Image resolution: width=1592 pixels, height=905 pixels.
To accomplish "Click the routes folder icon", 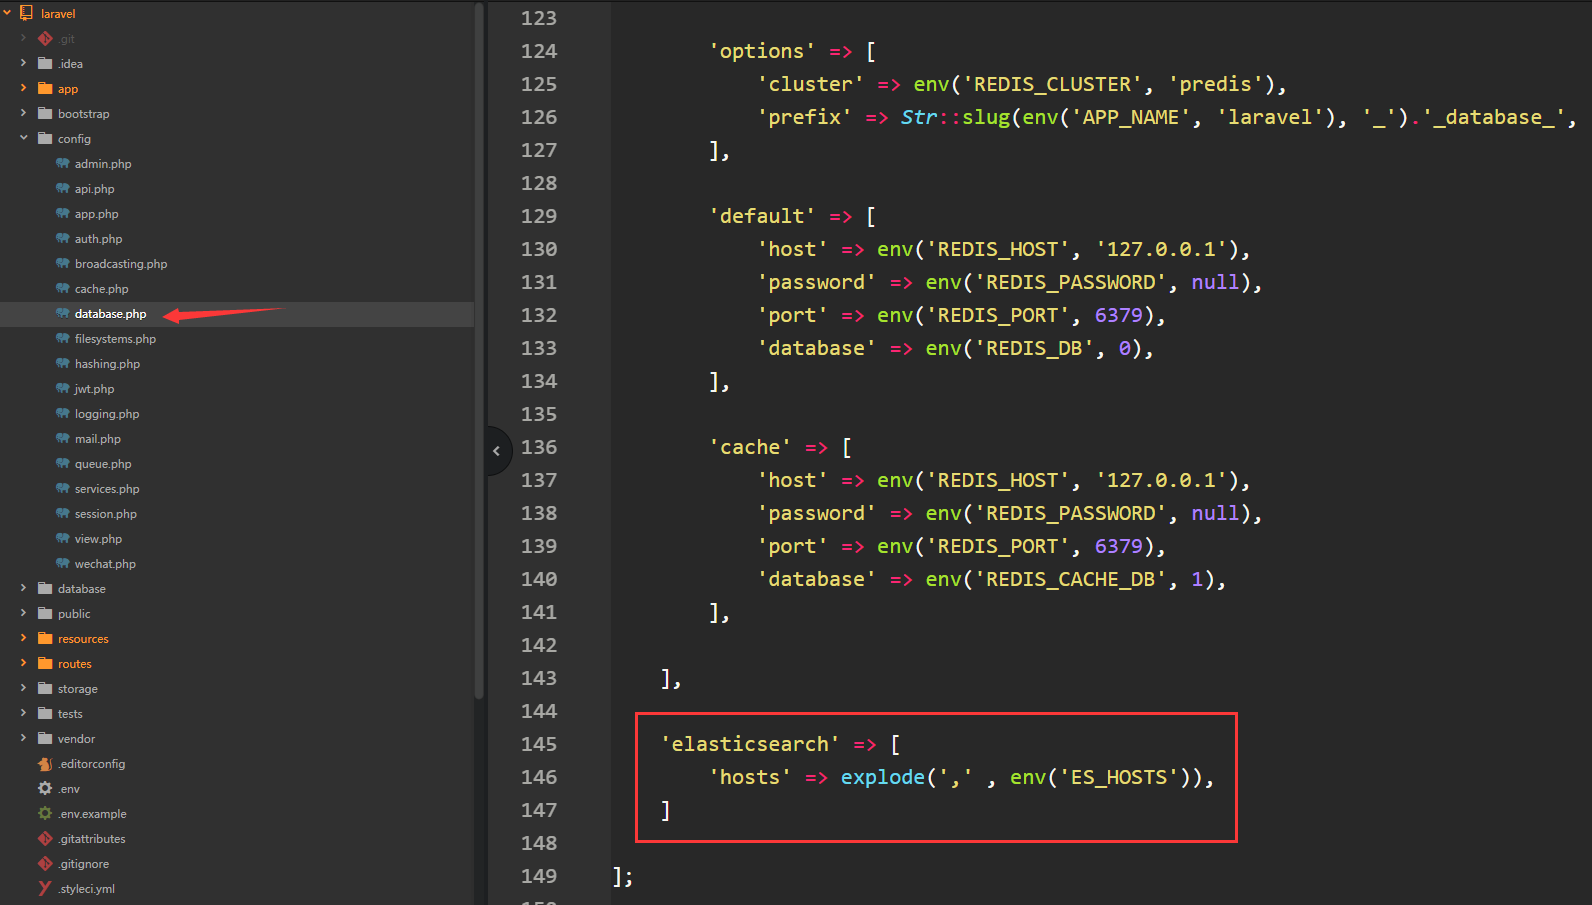I will pyautogui.click(x=45, y=663).
